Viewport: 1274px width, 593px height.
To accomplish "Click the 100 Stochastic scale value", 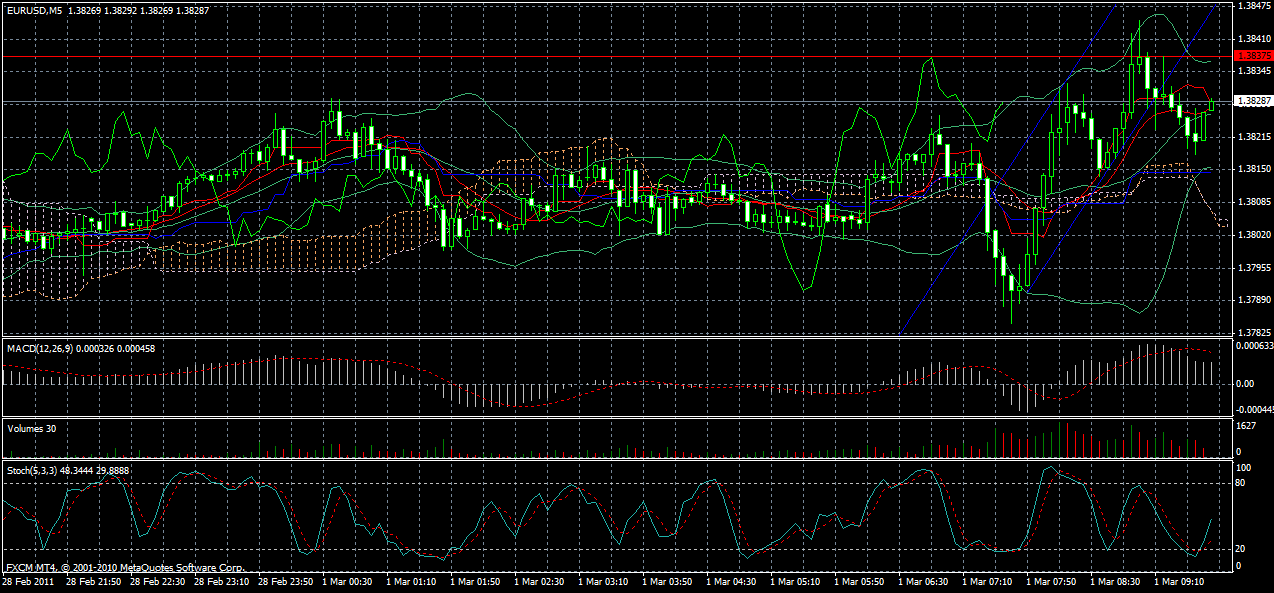I will coord(1245,468).
